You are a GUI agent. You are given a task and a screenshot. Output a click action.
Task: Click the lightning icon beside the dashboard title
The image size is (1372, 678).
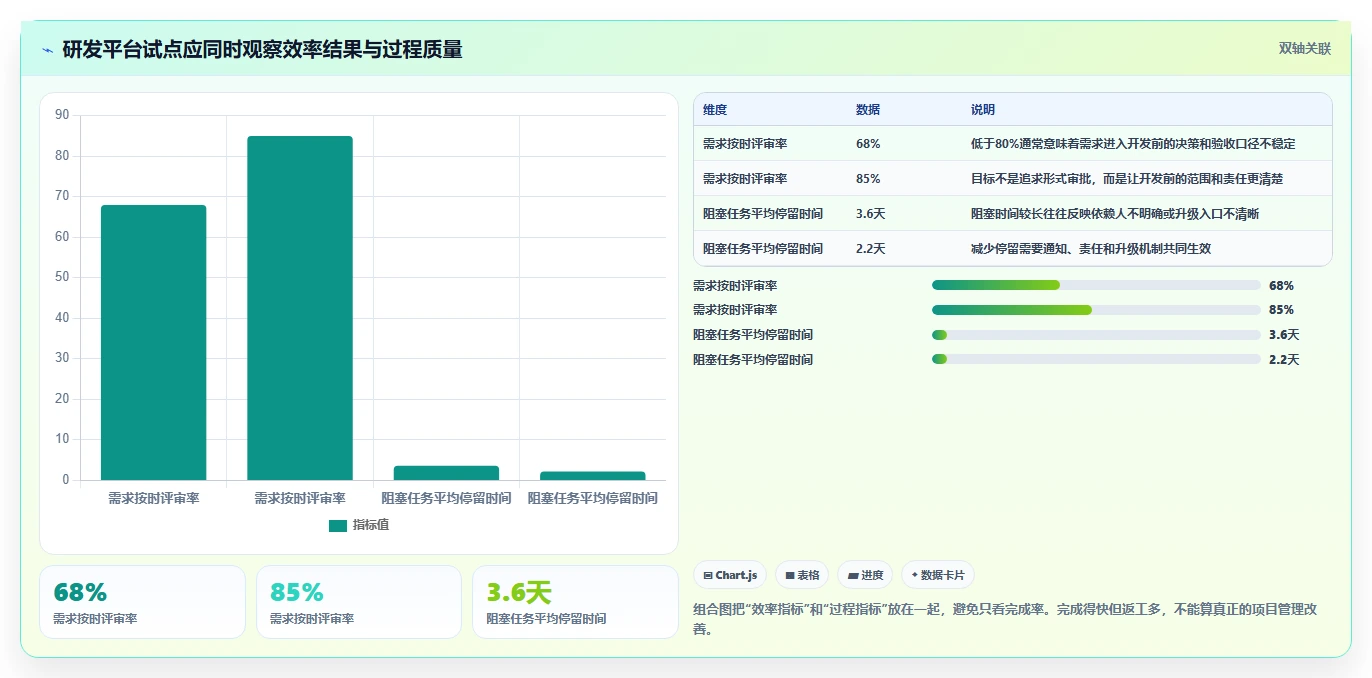coord(47,50)
